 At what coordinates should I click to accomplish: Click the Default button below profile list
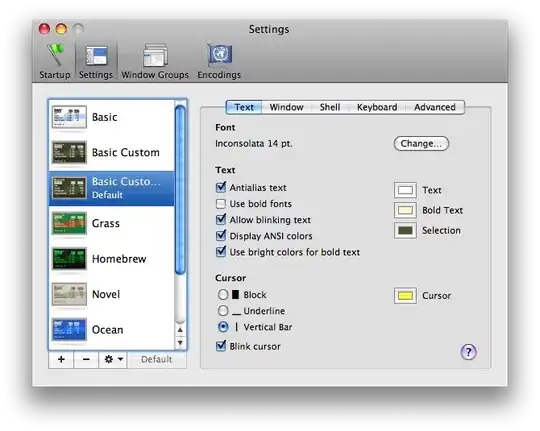click(x=157, y=359)
